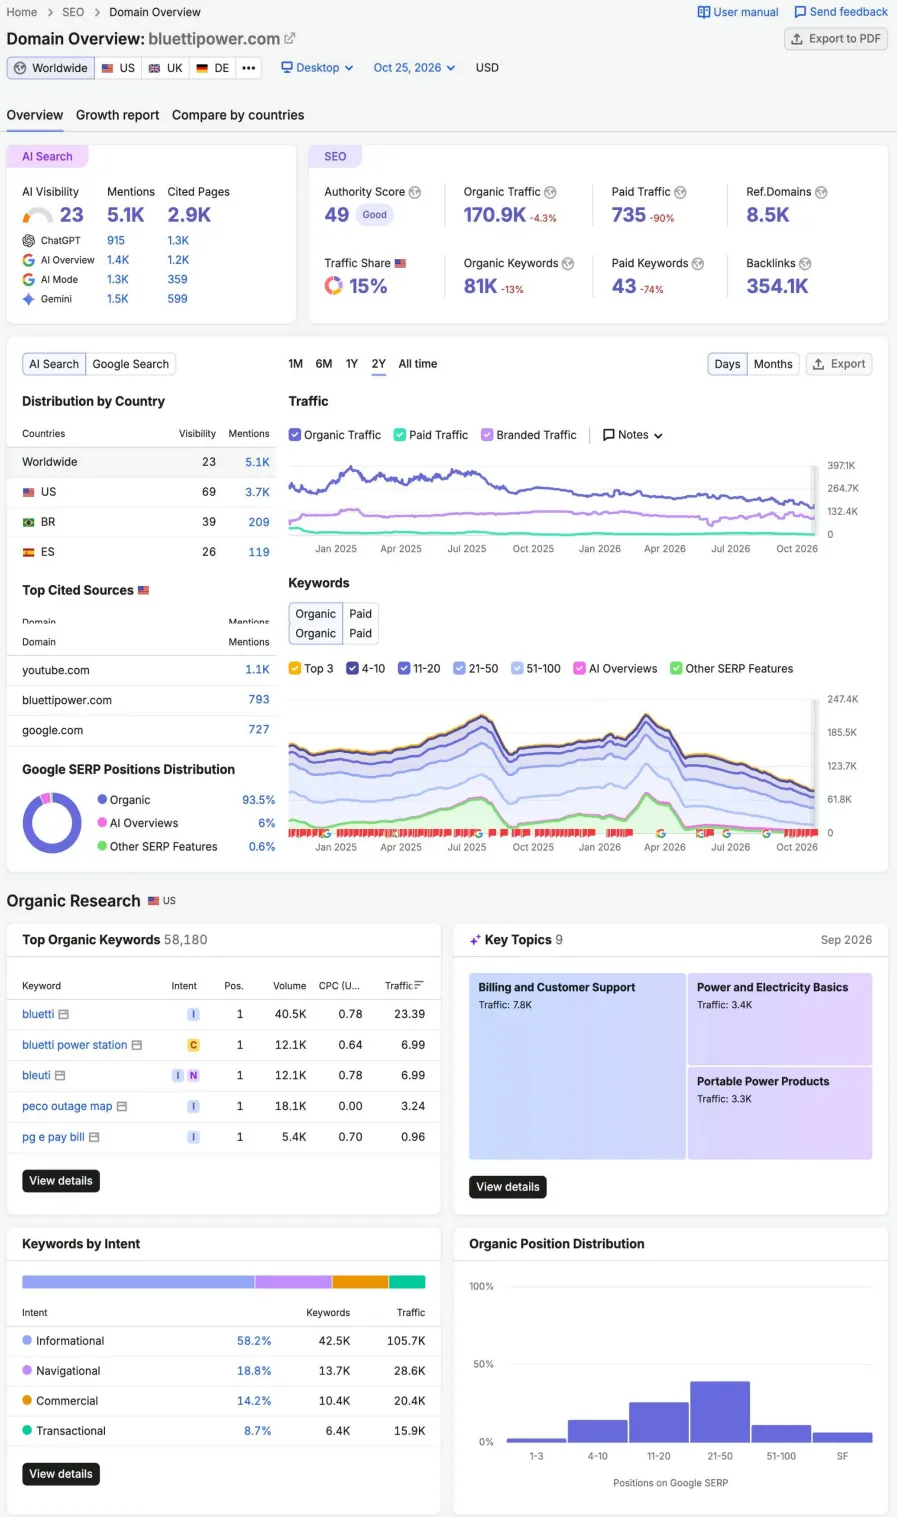Open SERP icon next to peco outage map

tap(122, 1107)
